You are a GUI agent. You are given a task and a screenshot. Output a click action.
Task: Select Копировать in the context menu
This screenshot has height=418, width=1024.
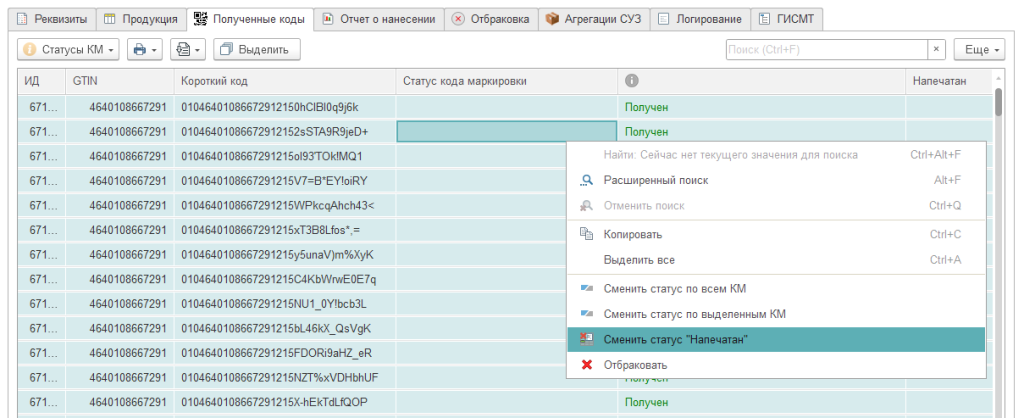click(x=776, y=234)
